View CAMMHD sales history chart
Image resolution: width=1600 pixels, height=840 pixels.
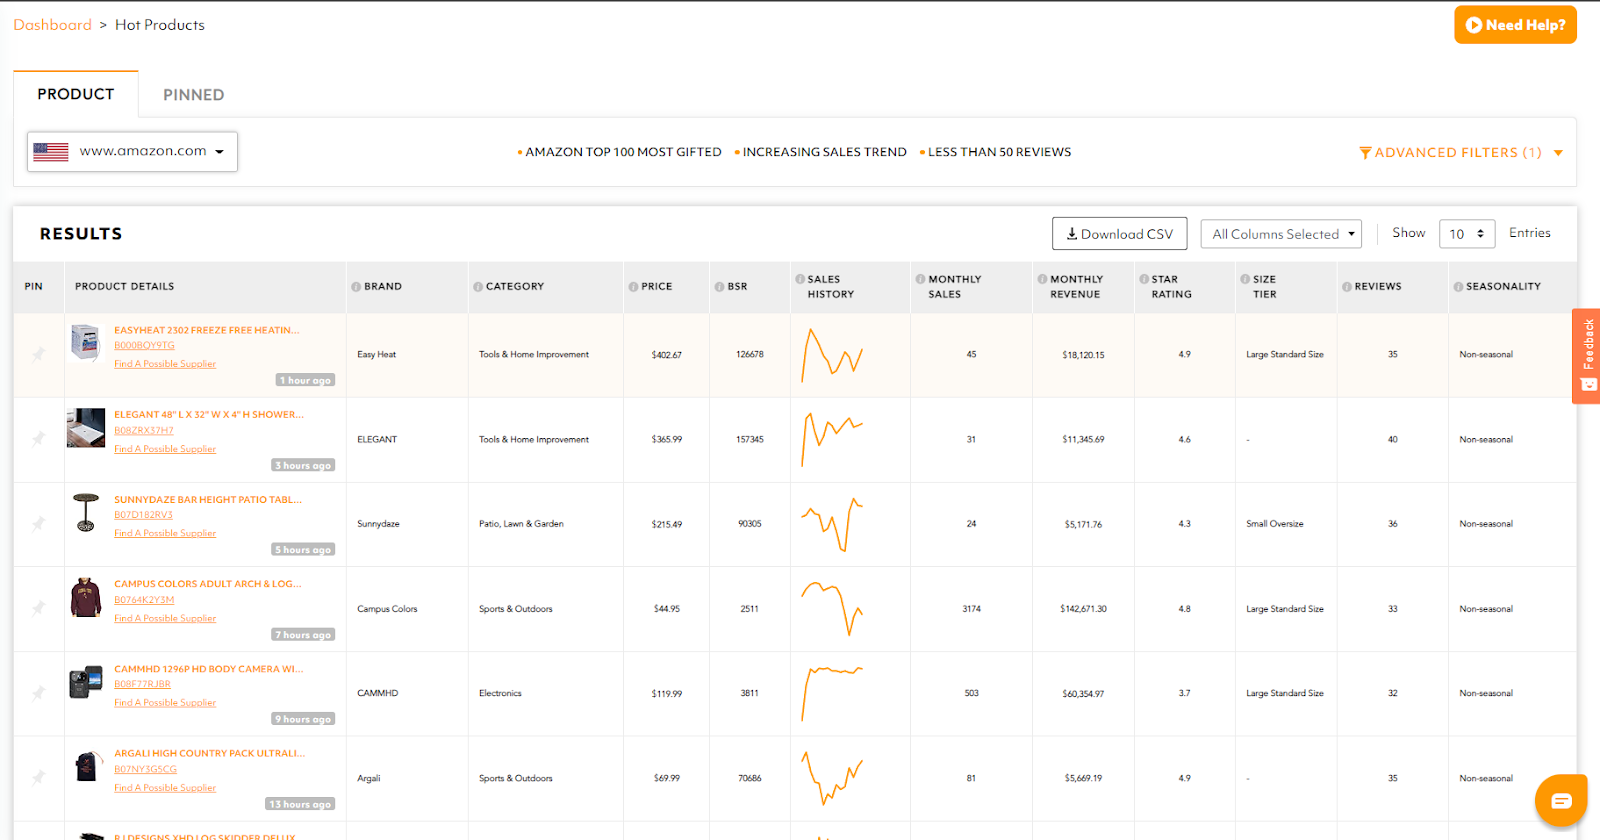pyautogui.click(x=832, y=693)
